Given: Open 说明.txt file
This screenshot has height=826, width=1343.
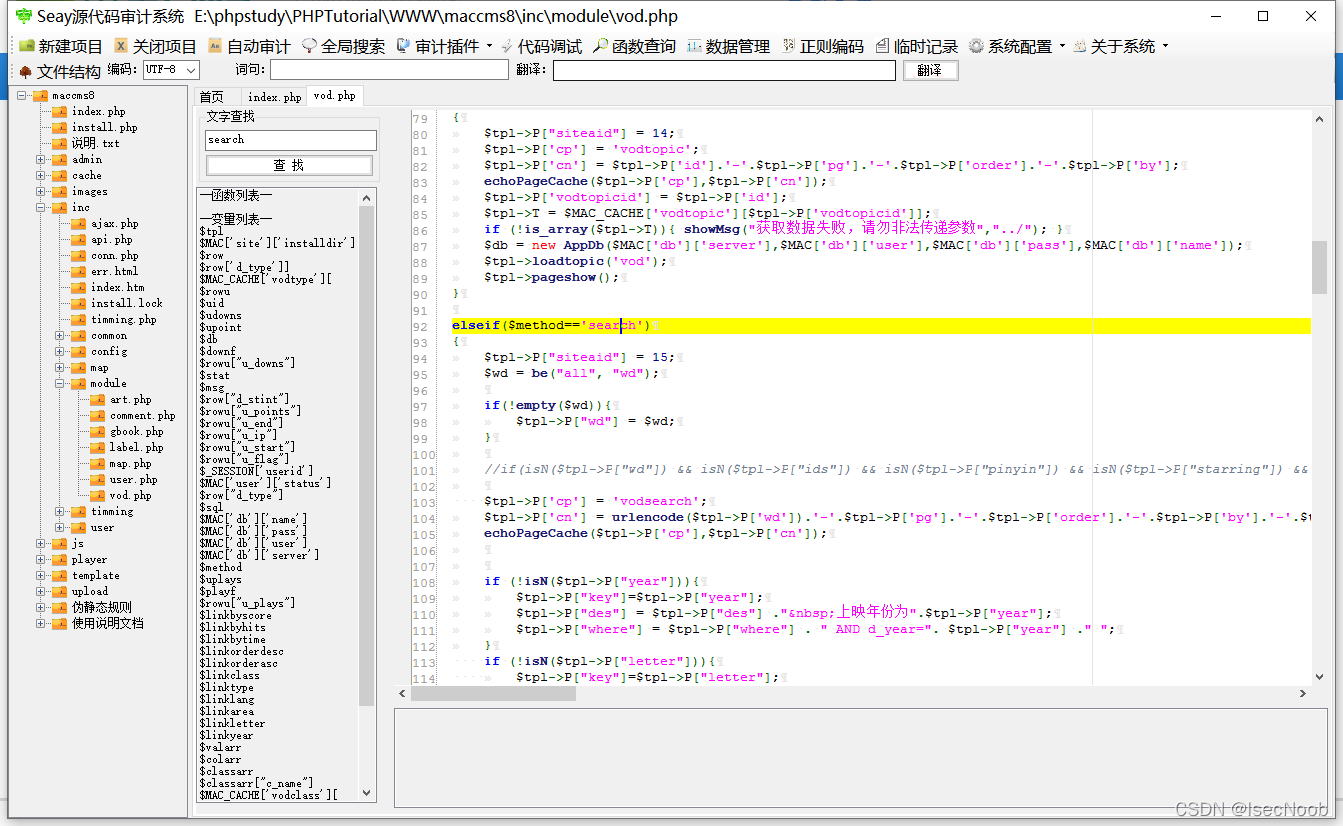Looking at the screenshot, I should point(95,143).
